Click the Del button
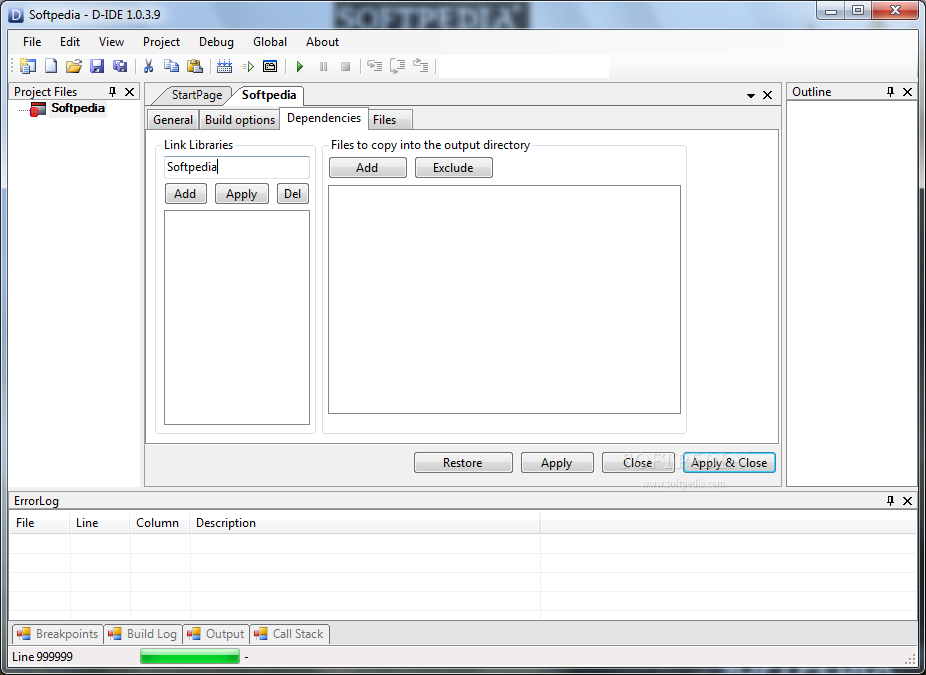926x675 pixels. point(293,194)
